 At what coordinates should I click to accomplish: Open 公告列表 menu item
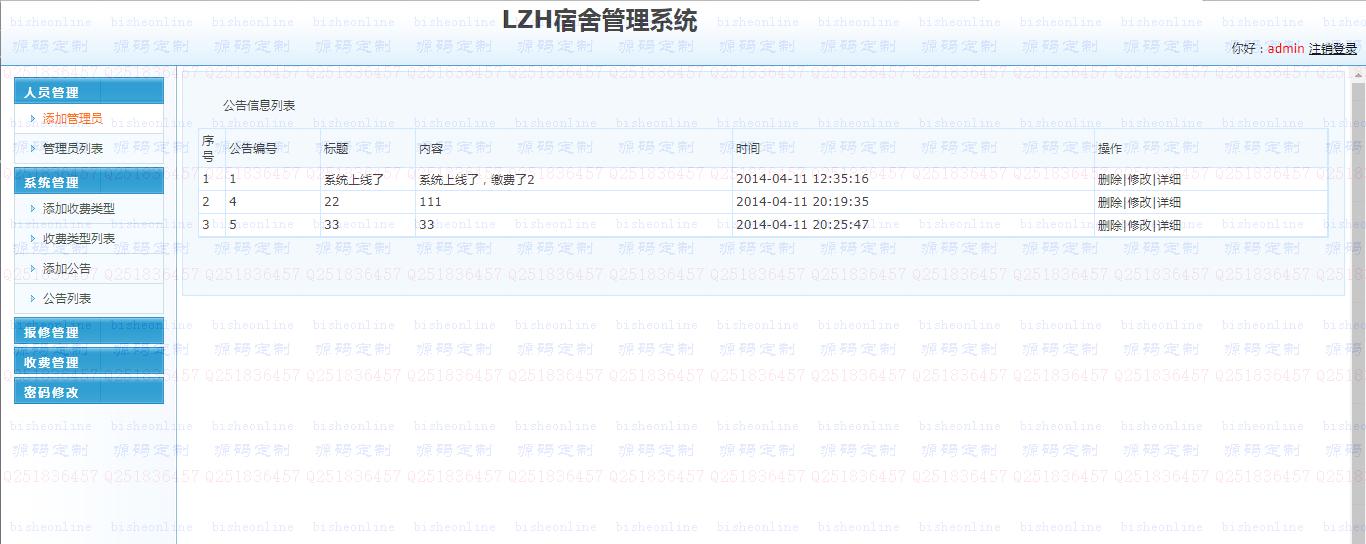pos(67,299)
